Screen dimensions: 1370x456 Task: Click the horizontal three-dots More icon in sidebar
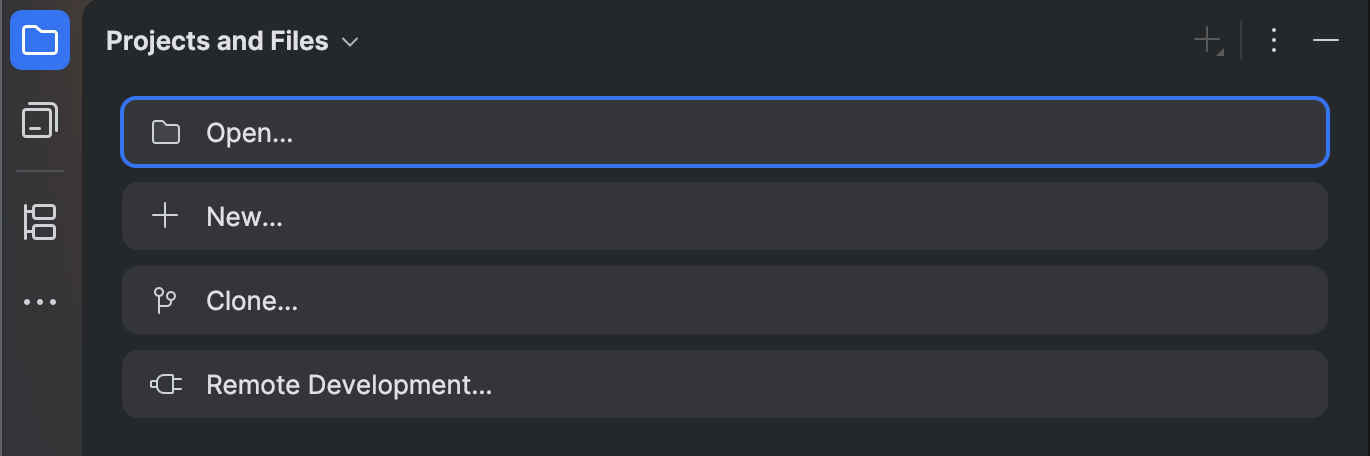click(40, 302)
